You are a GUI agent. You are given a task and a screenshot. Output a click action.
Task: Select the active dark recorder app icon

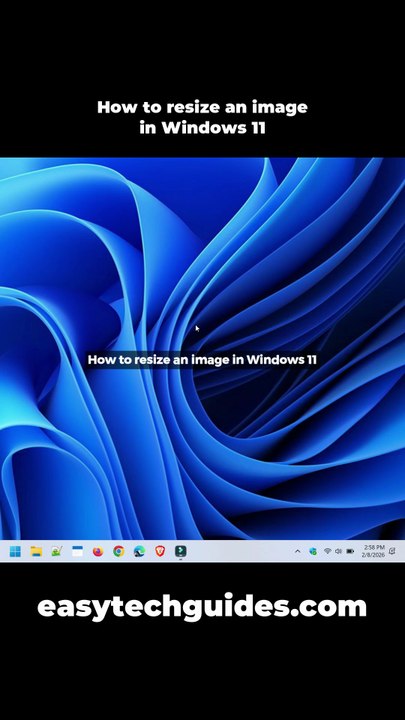tap(180, 551)
